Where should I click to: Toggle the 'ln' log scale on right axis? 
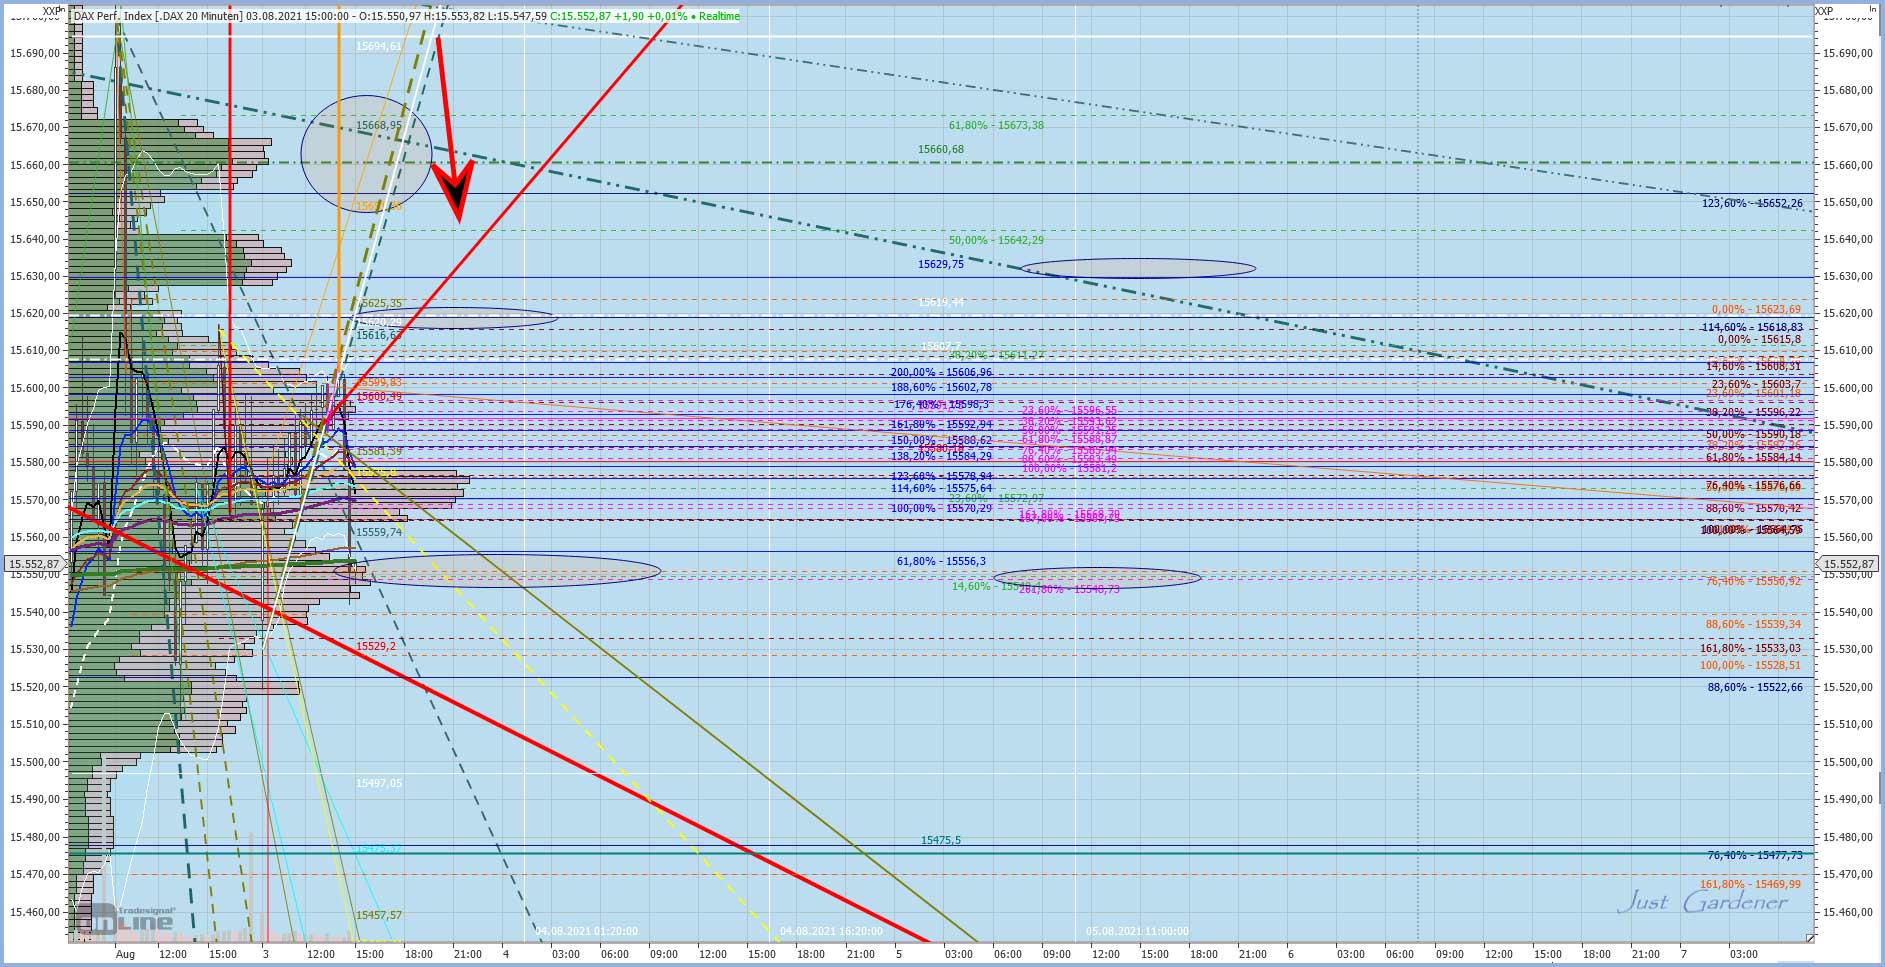pyautogui.click(x=1873, y=10)
